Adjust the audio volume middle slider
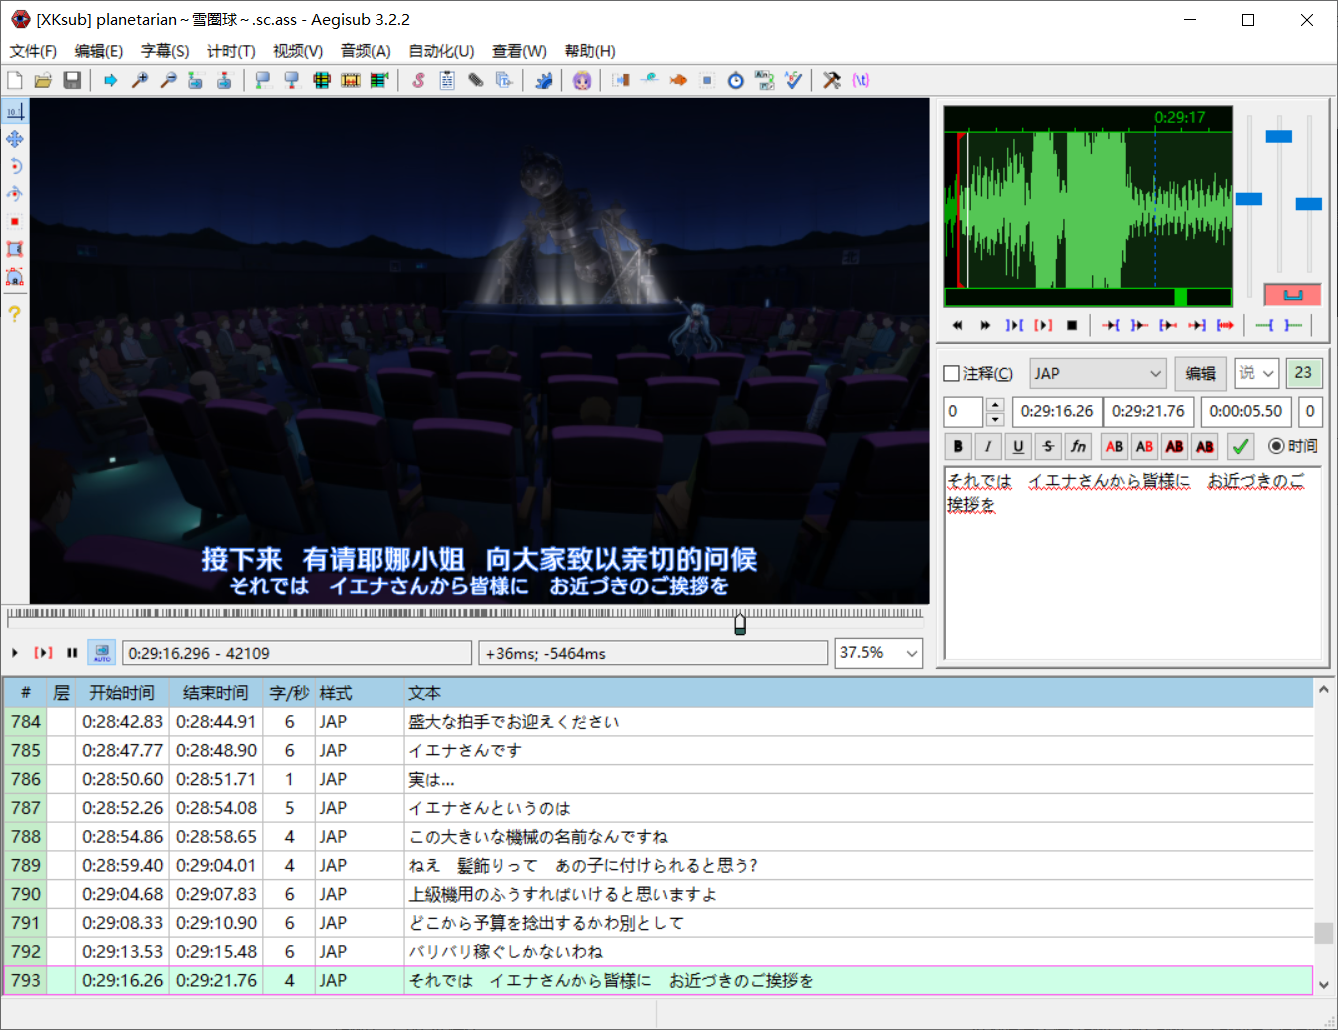Image resolution: width=1338 pixels, height=1030 pixels. coord(1279,136)
